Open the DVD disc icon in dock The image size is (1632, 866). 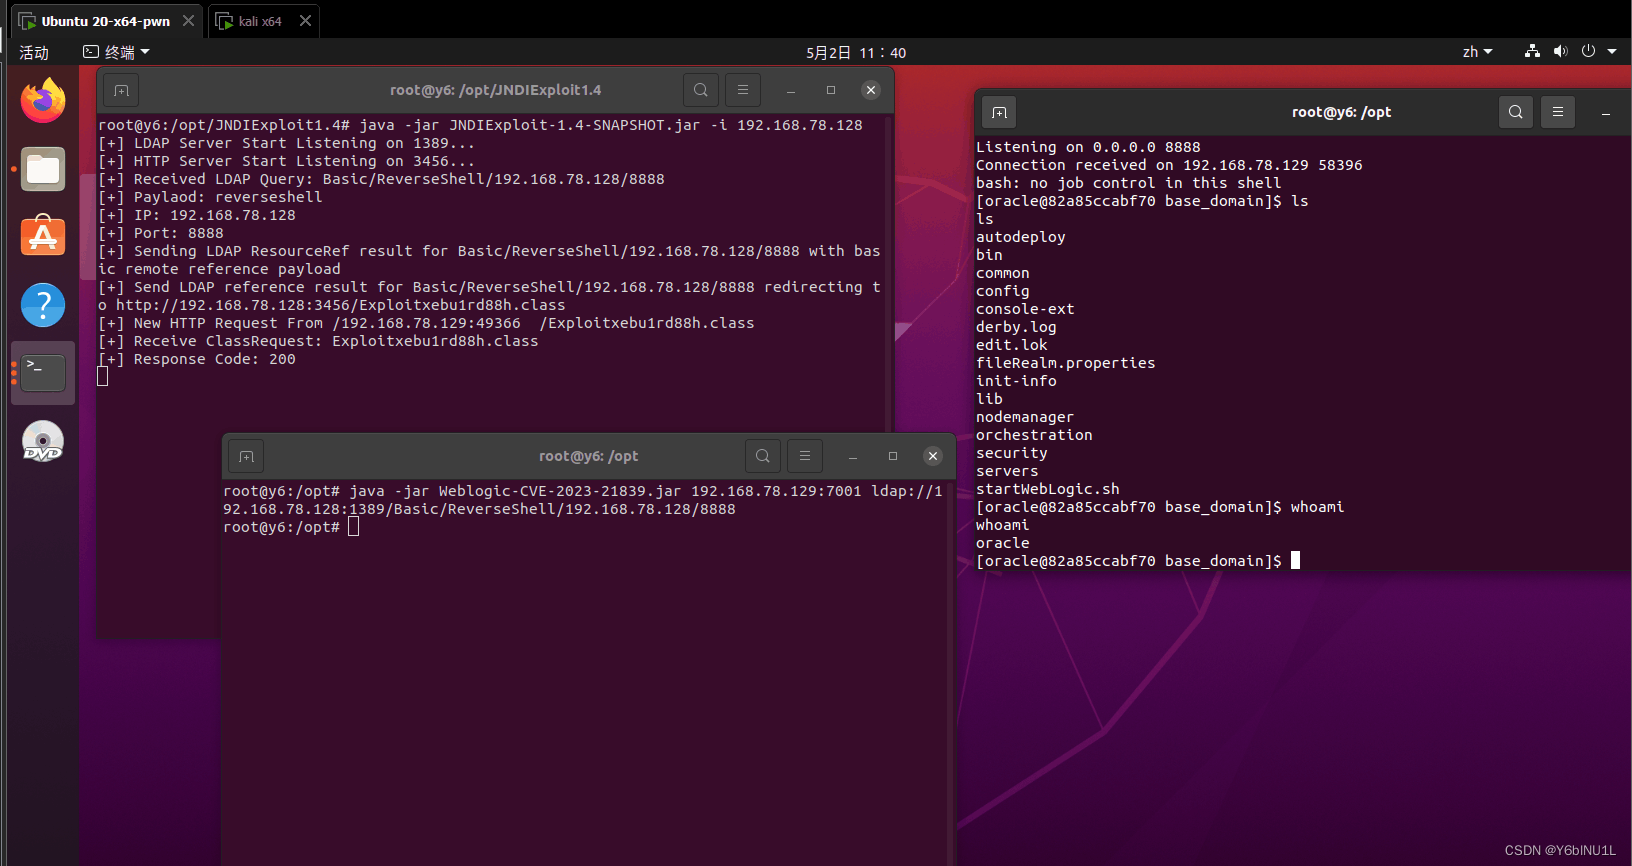point(43,441)
